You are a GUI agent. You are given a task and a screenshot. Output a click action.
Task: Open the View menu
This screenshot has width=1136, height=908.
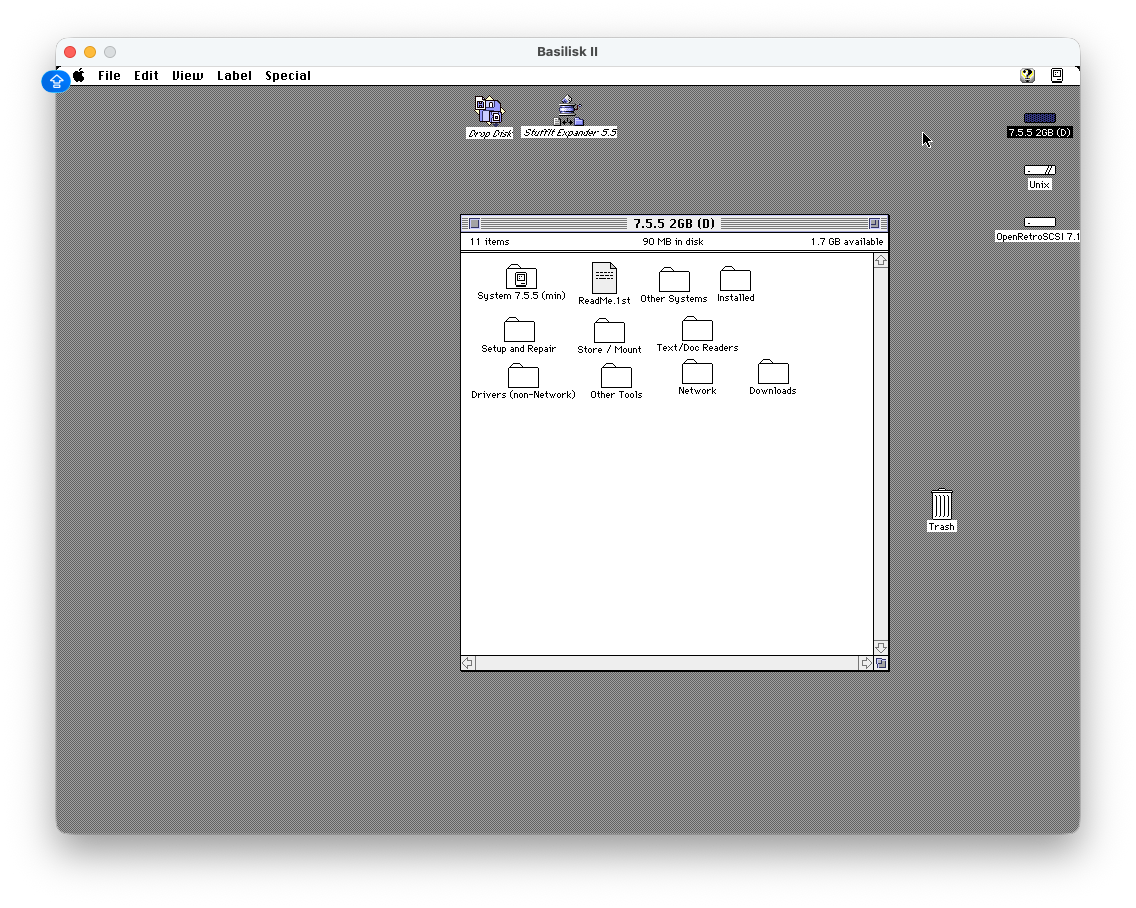(x=188, y=75)
